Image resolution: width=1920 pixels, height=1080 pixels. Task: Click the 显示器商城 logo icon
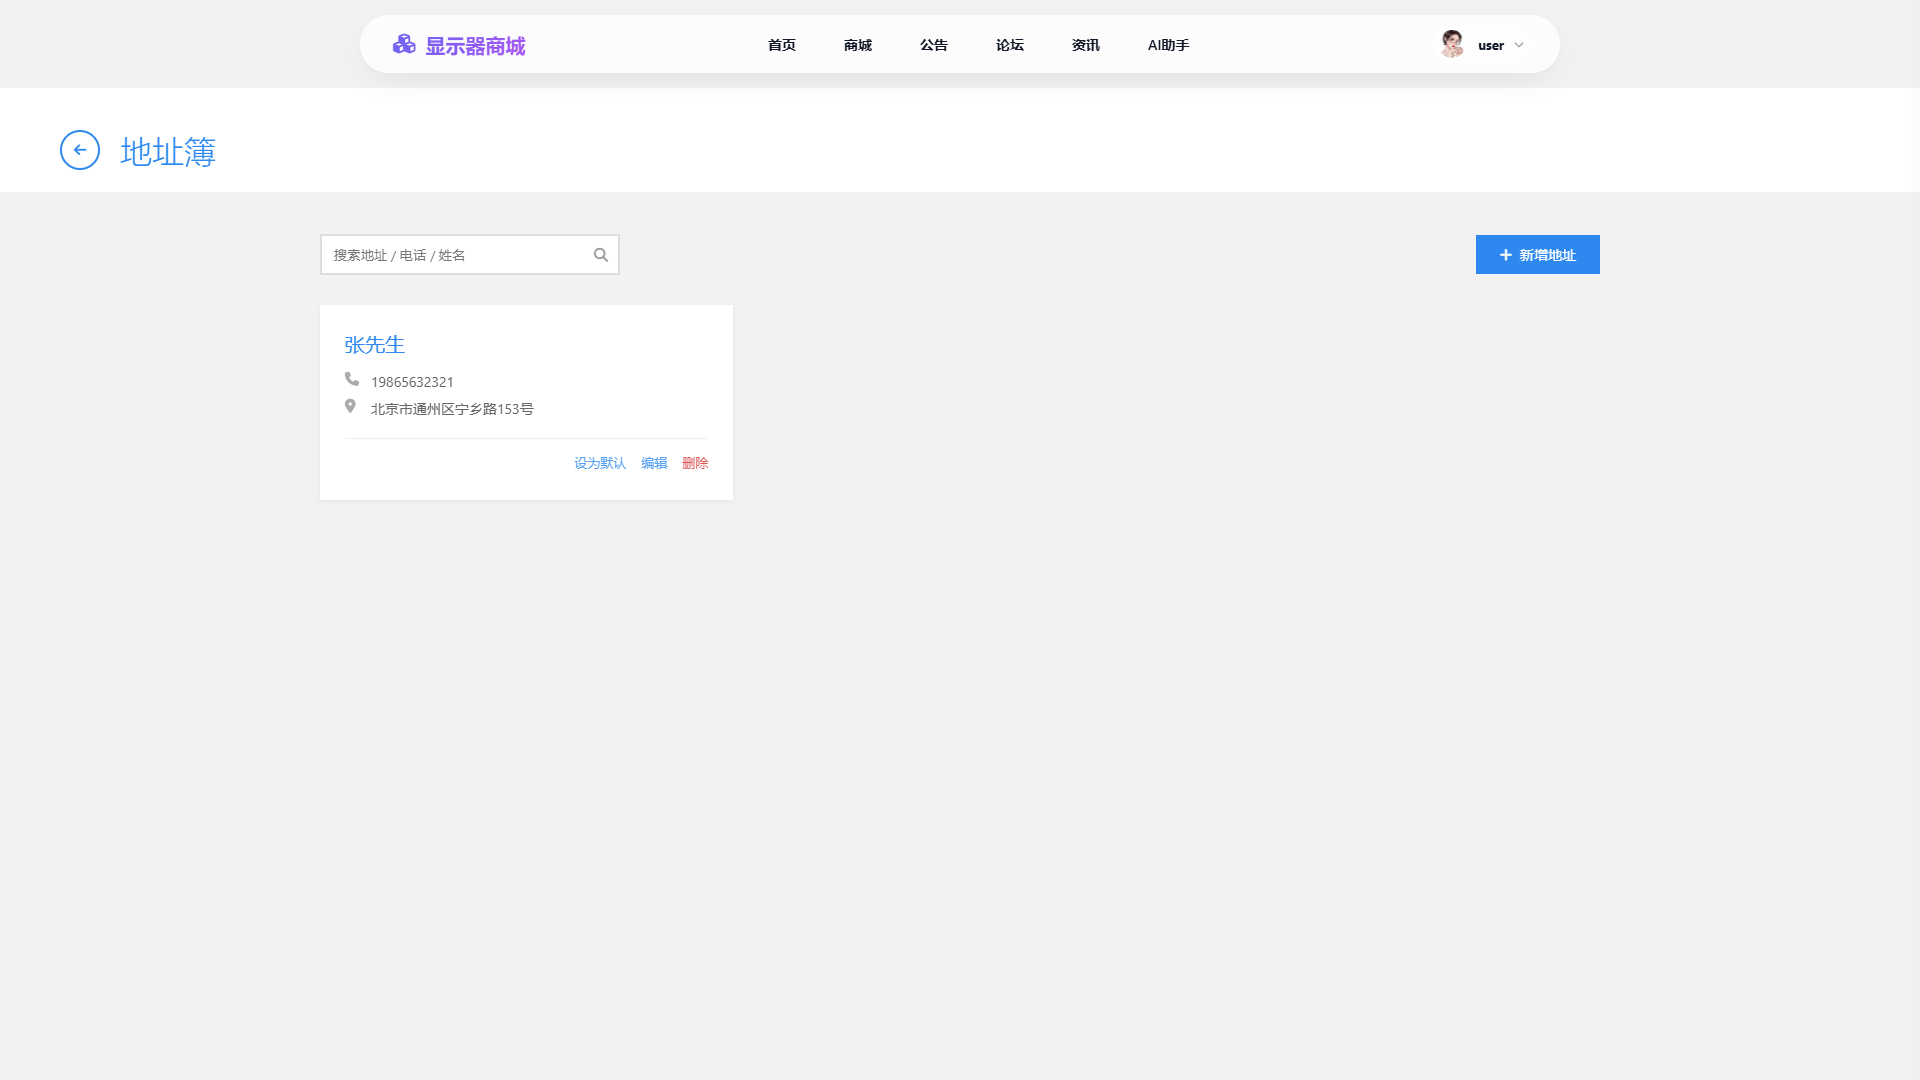[404, 44]
